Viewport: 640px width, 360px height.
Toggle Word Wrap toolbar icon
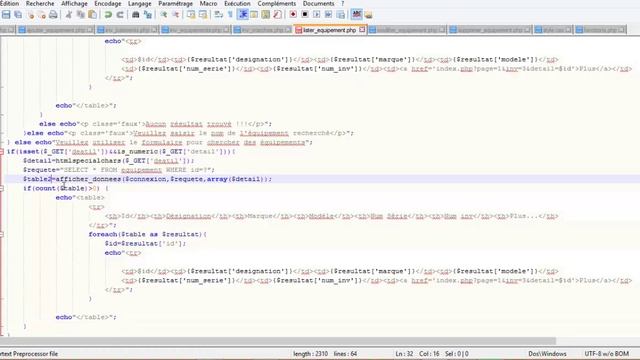(x=218, y=15)
